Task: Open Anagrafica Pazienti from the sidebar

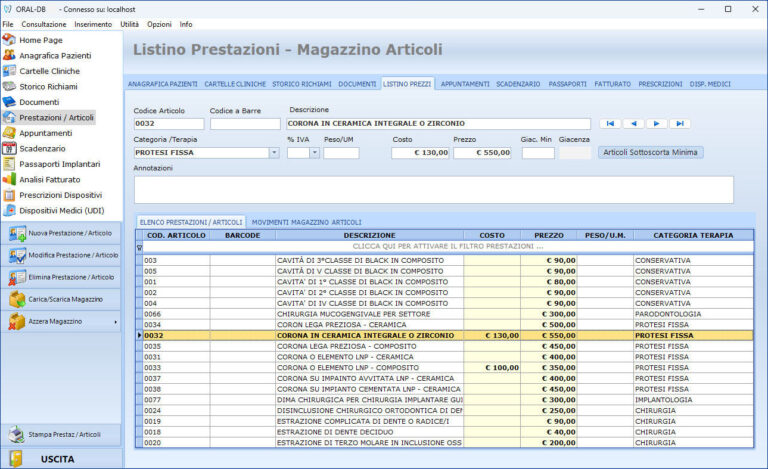Action: pyautogui.click(x=54, y=55)
